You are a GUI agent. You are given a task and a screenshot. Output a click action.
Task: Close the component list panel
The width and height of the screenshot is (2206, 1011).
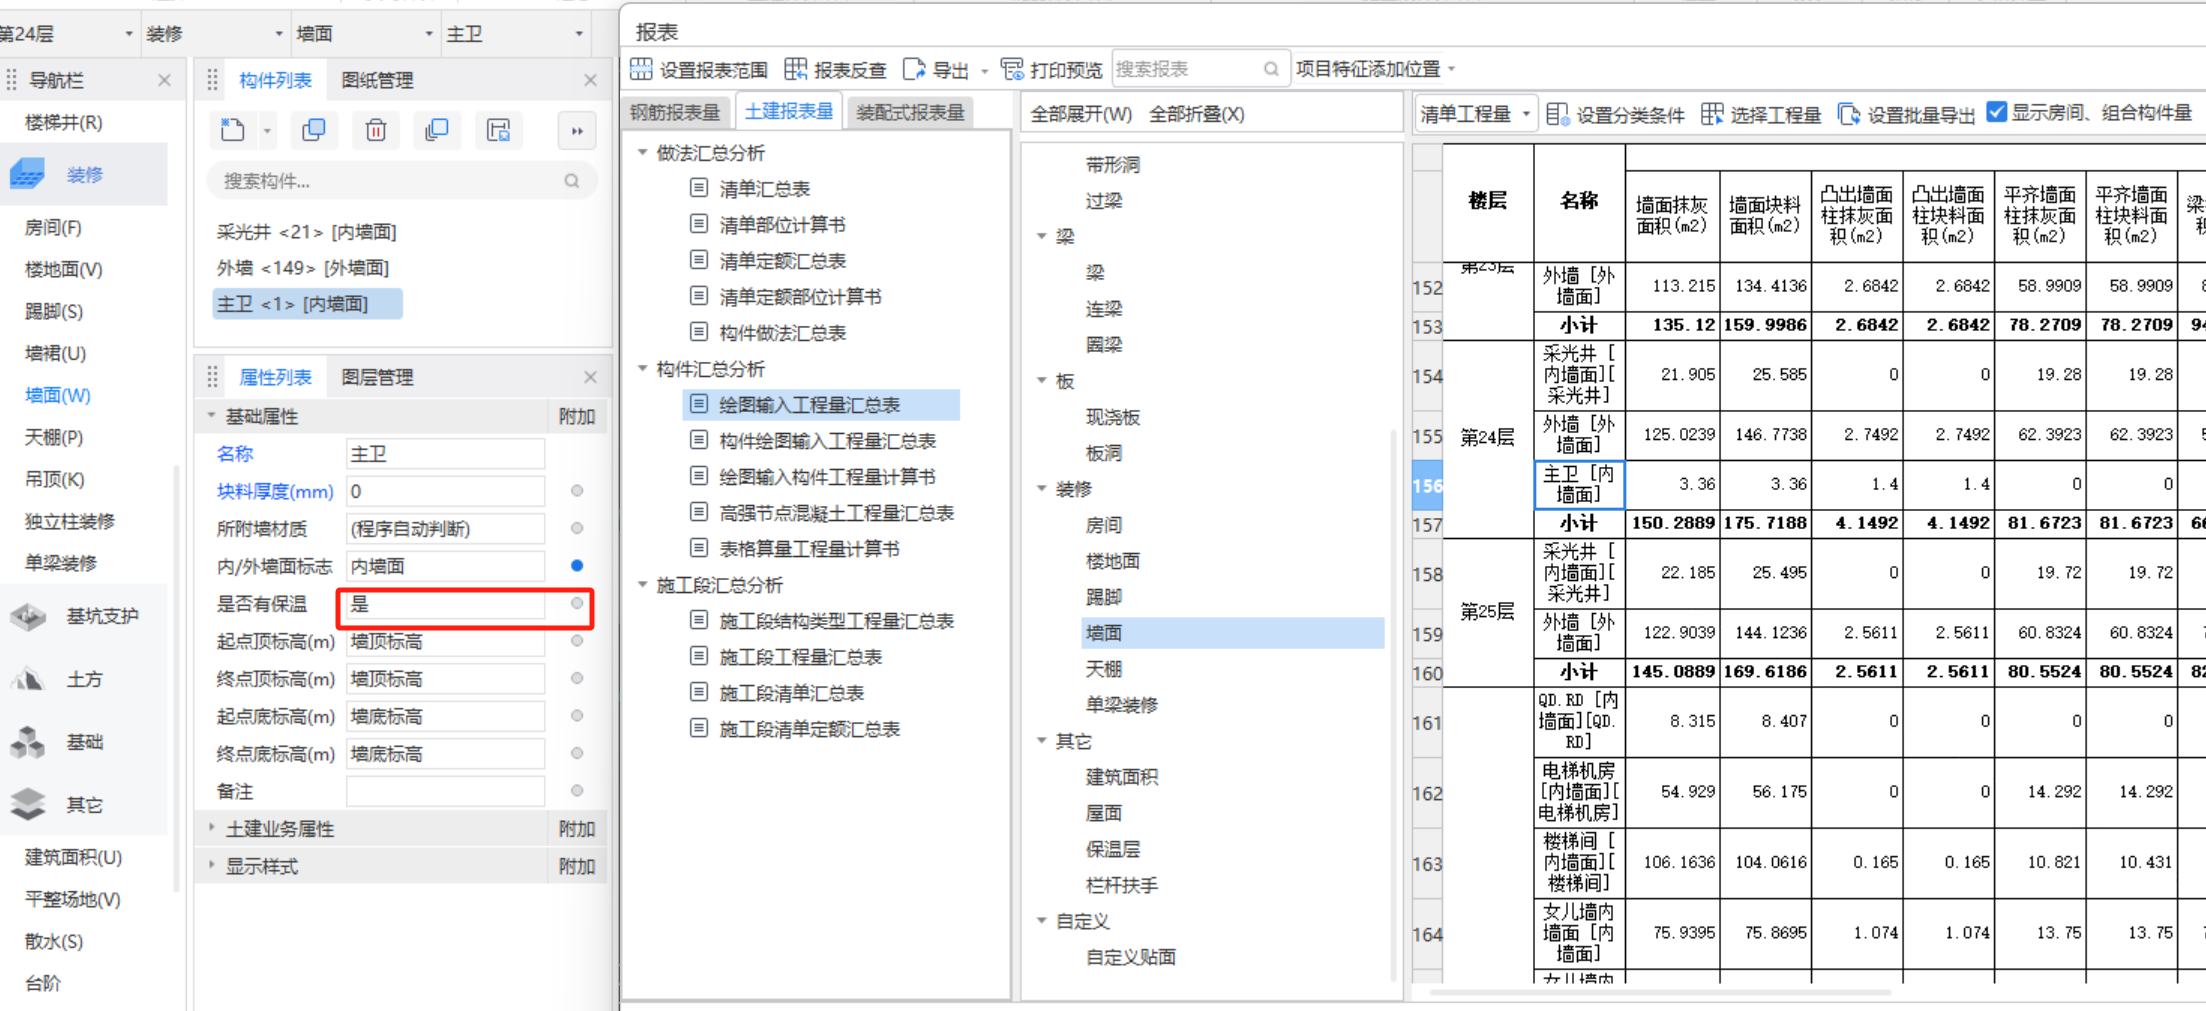590,80
